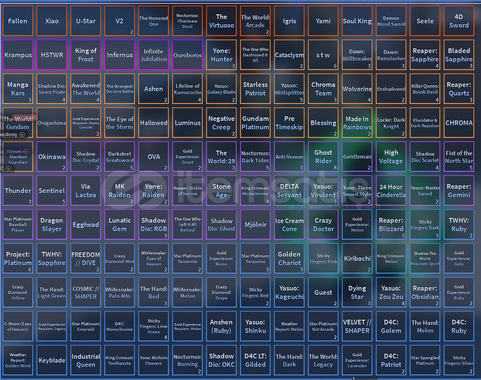The height and width of the screenshot is (380, 481).
Task: Select the Fallen inventory tile
Action: (18, 21)
